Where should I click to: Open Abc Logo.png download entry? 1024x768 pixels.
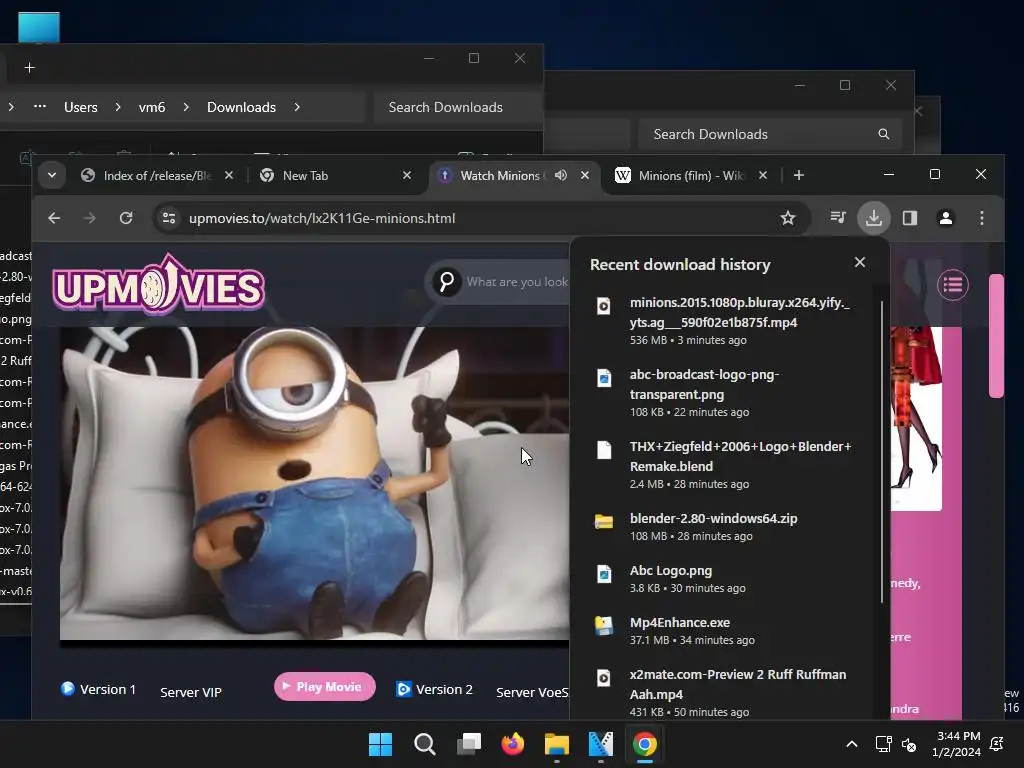click(x=728, y=579)
